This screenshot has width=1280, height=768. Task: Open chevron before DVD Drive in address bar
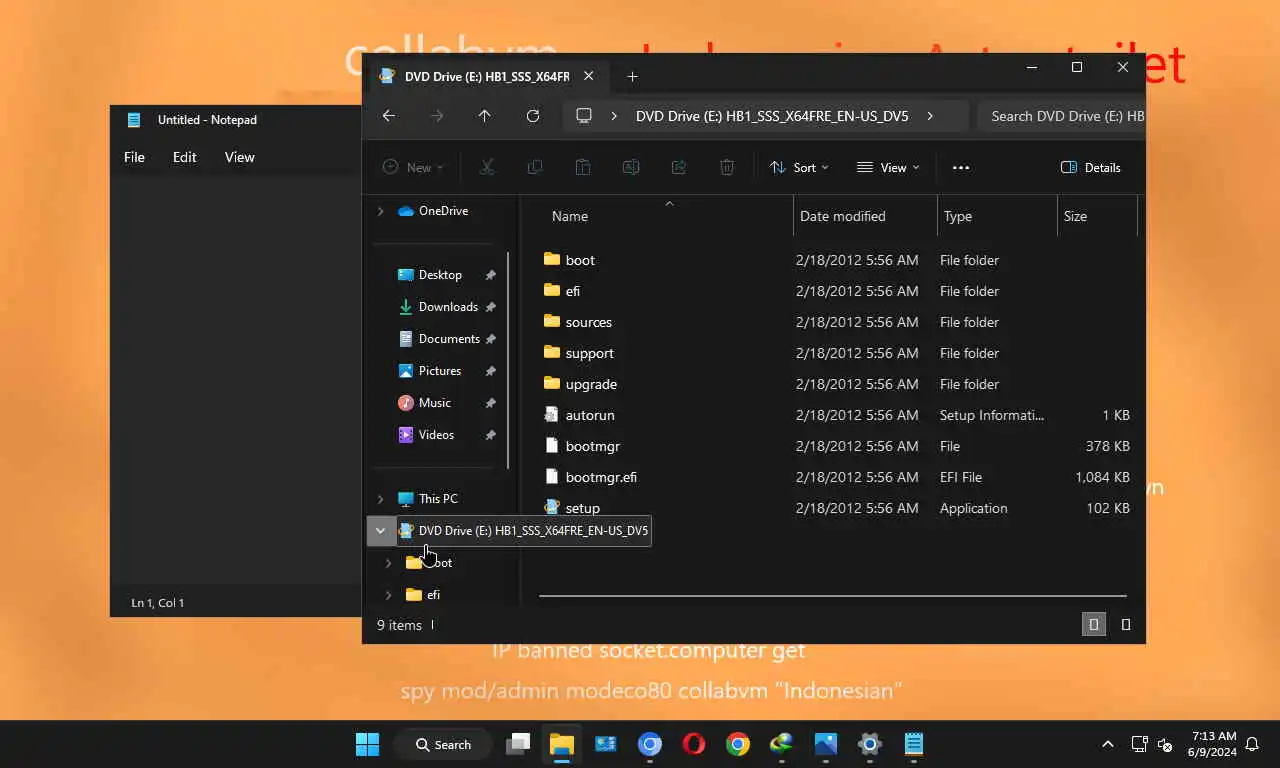[614, 116]
